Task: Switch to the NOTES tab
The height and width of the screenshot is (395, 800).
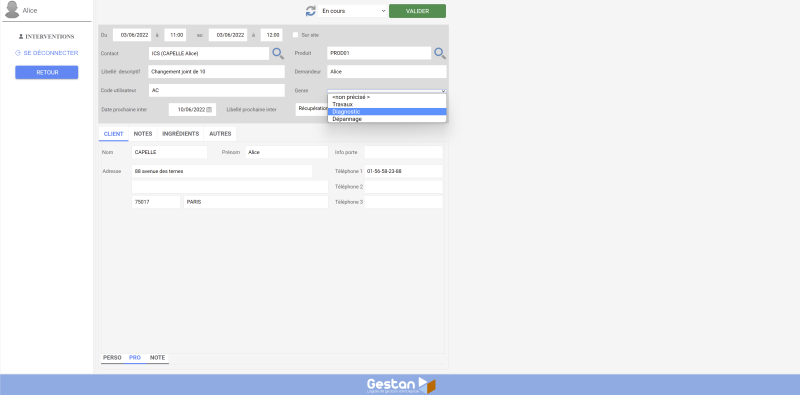Action: click(143, 134)
